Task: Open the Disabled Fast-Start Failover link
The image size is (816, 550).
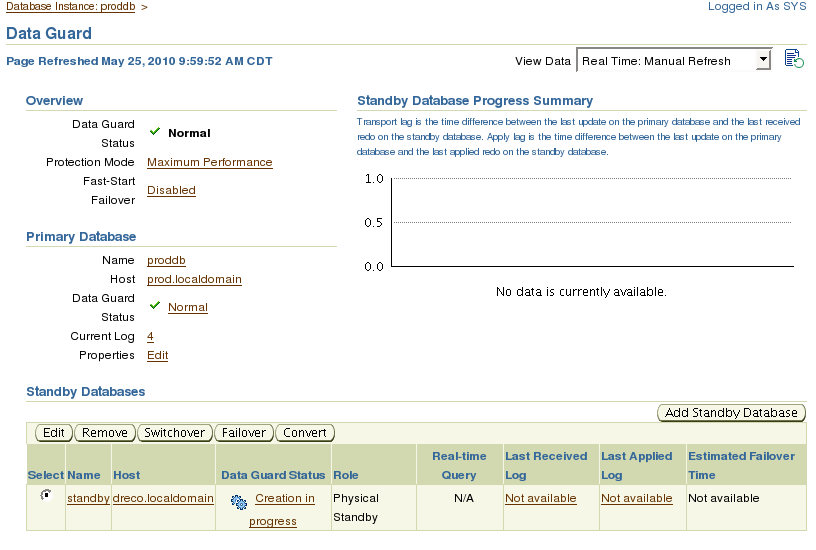Action: pos(171,190)
